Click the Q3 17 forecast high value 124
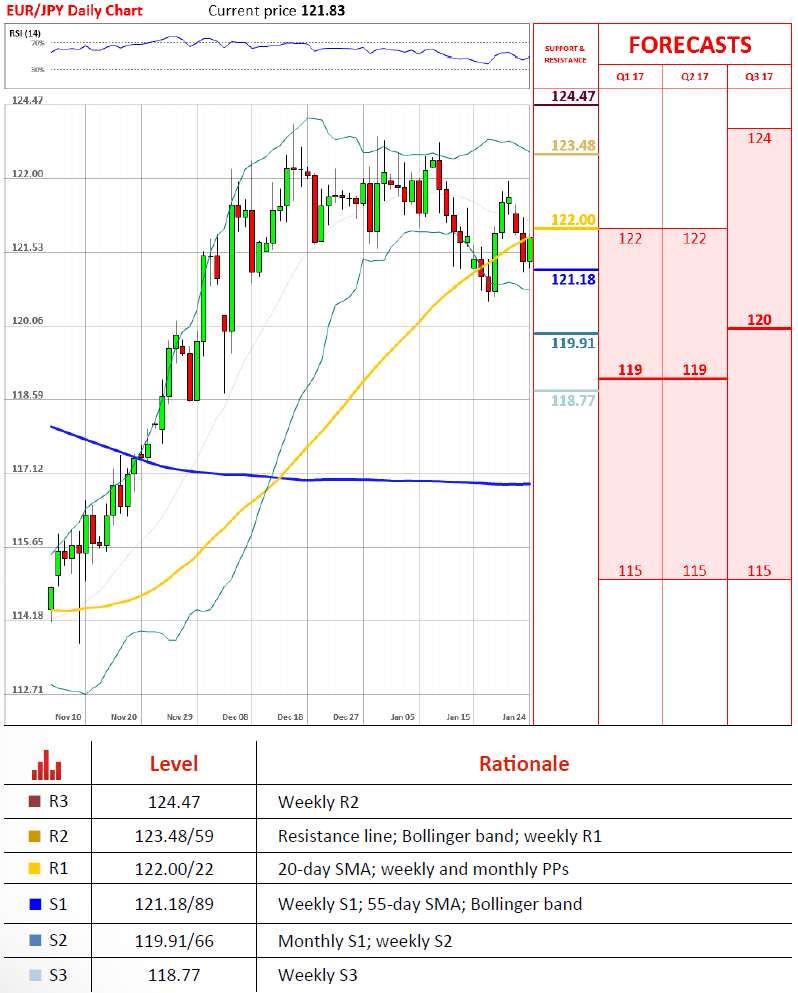This screenshot has height=993, width=798. [x=759, y=138]
